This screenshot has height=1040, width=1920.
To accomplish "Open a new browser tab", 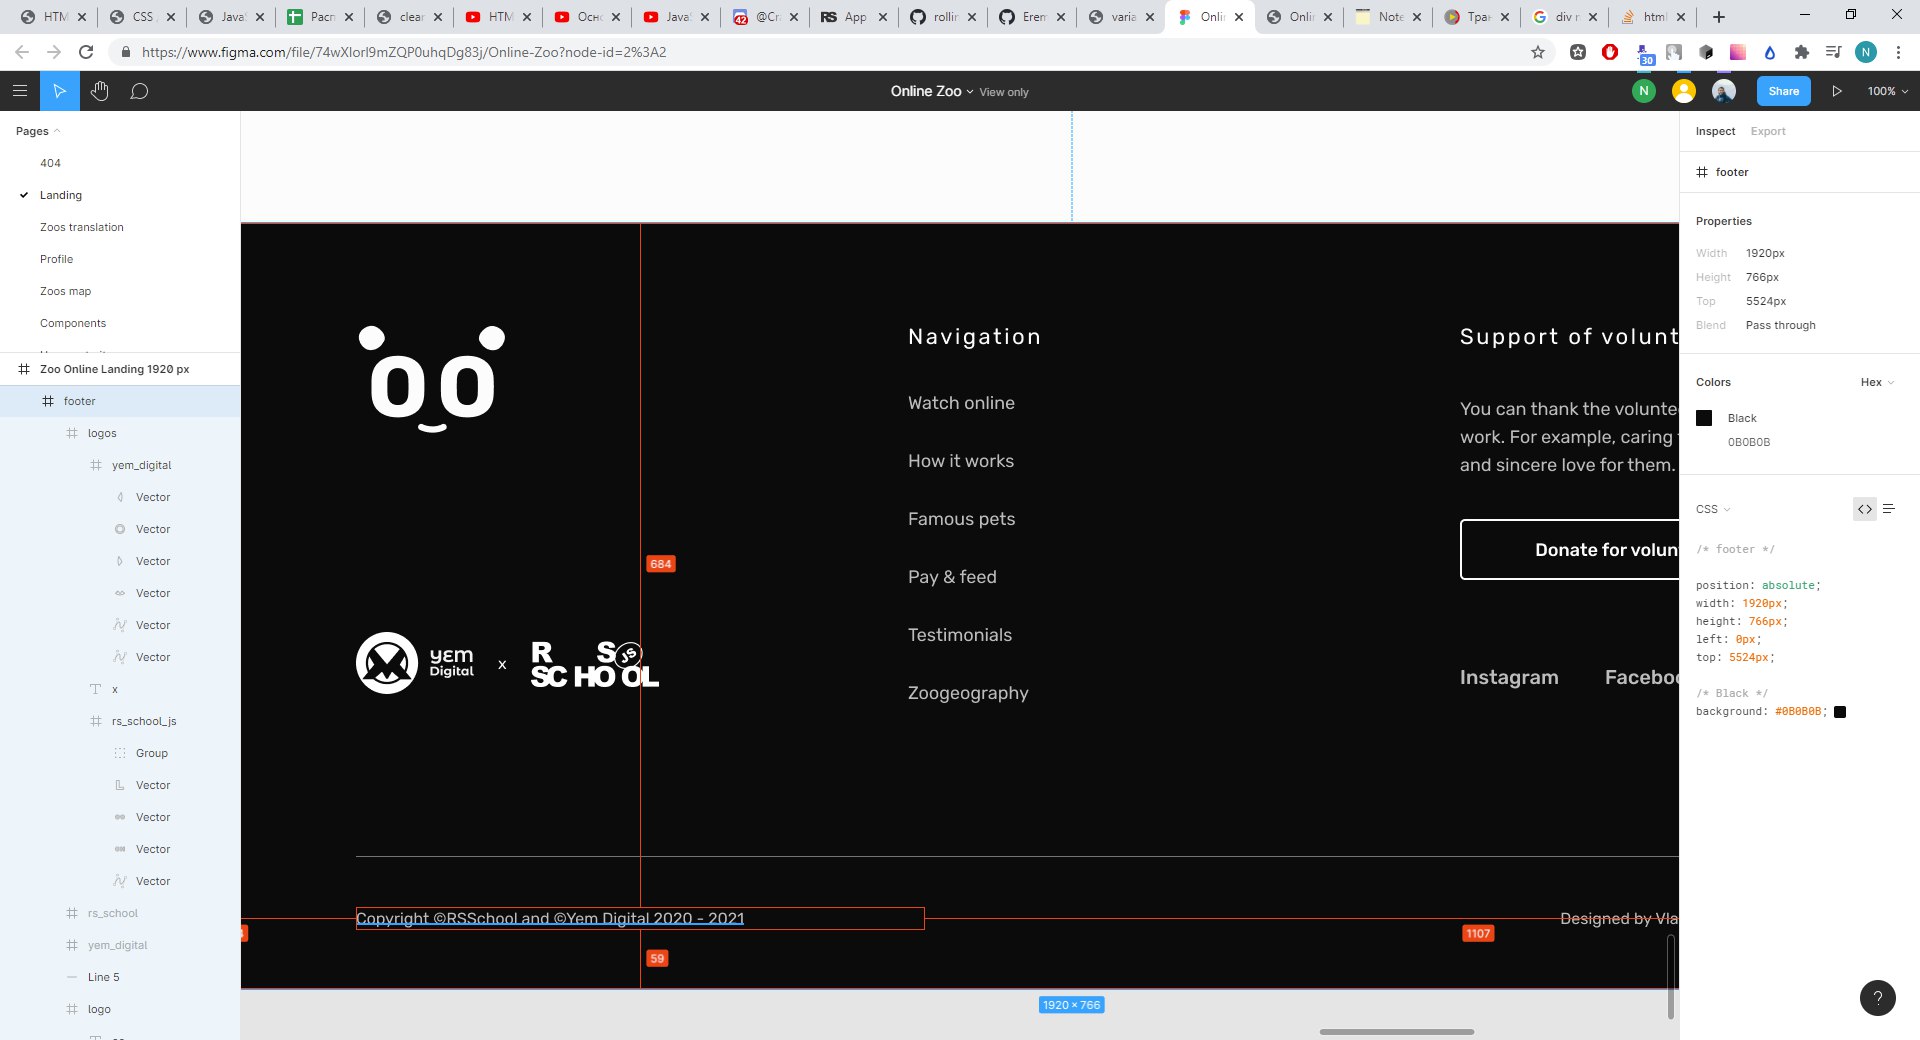I will tap(1719, 16).
